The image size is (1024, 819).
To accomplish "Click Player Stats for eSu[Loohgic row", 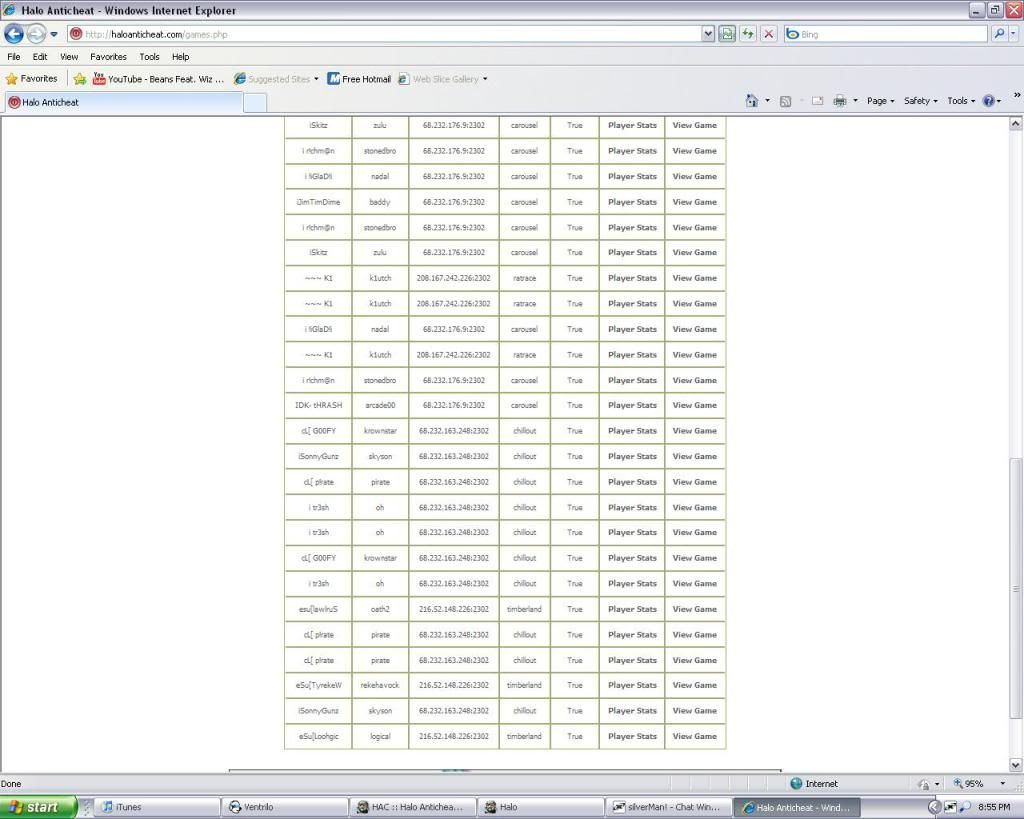I will pos(632,737).
